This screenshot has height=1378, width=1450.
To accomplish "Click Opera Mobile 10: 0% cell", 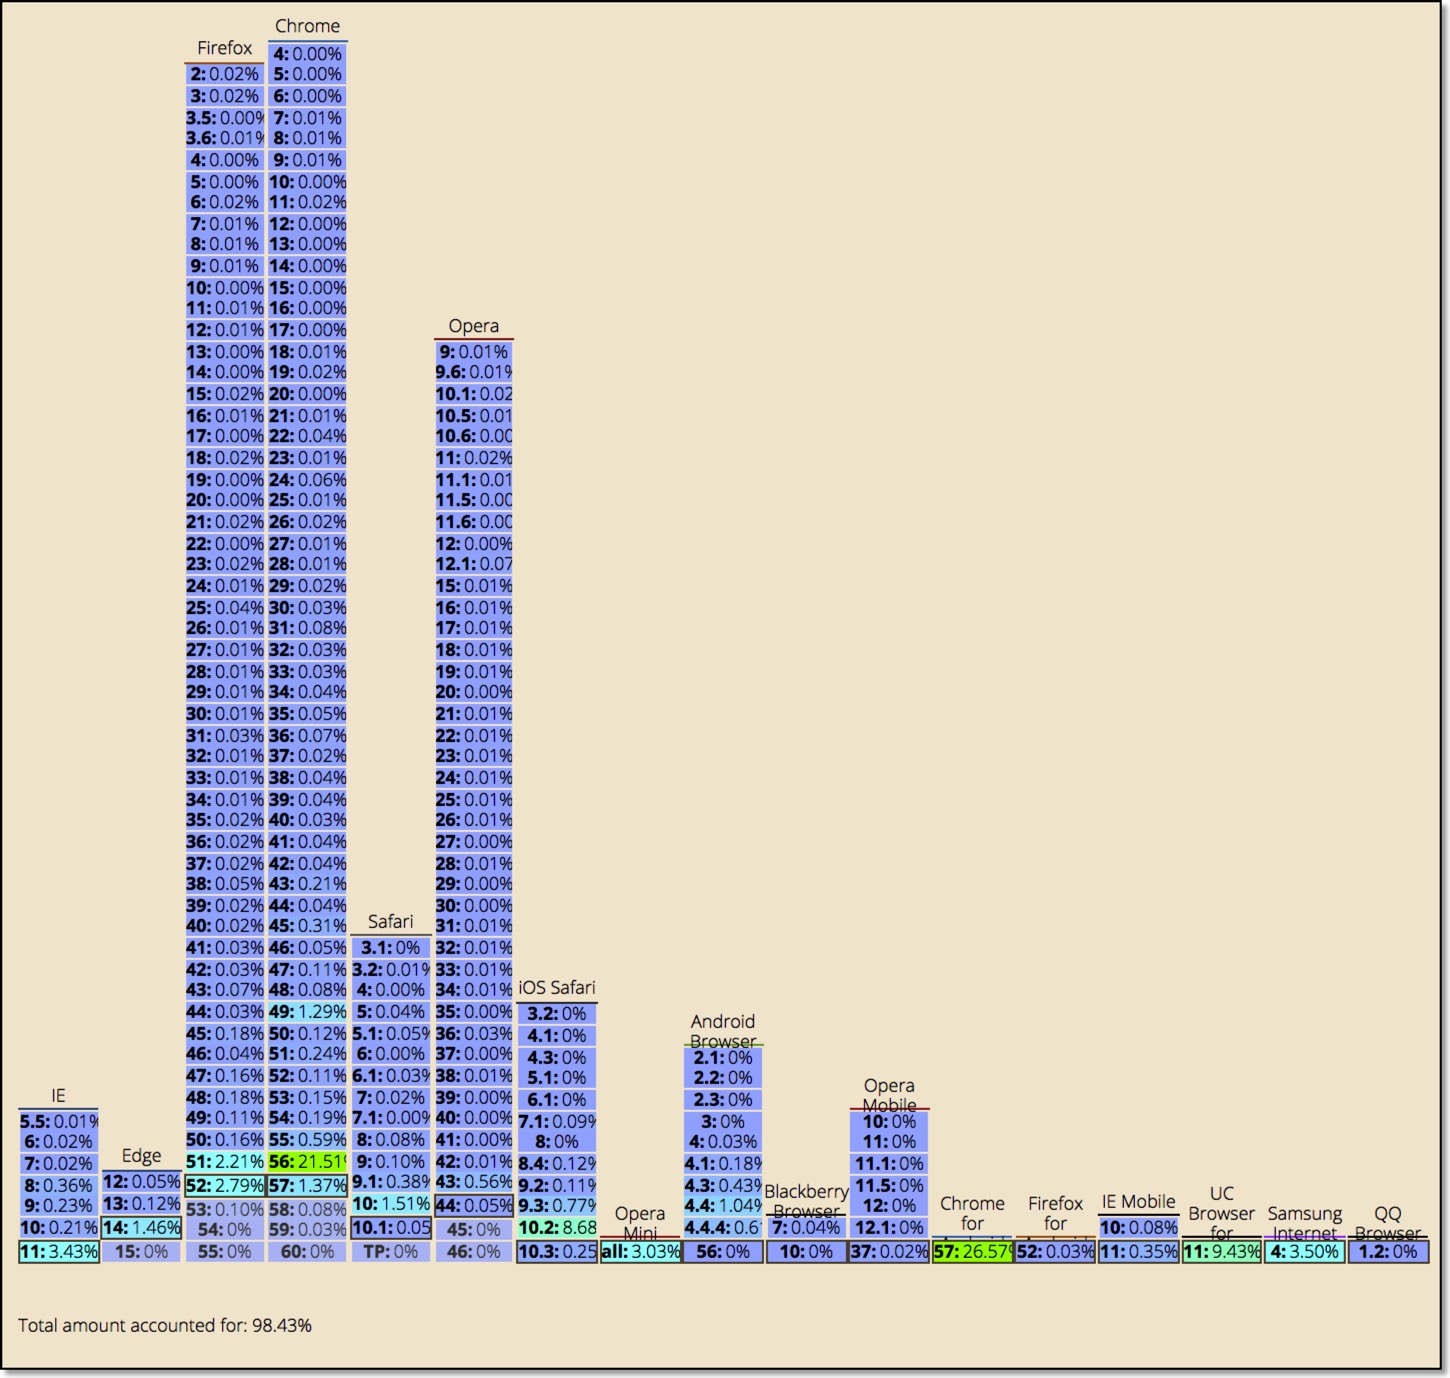I will pos(889,1121).
